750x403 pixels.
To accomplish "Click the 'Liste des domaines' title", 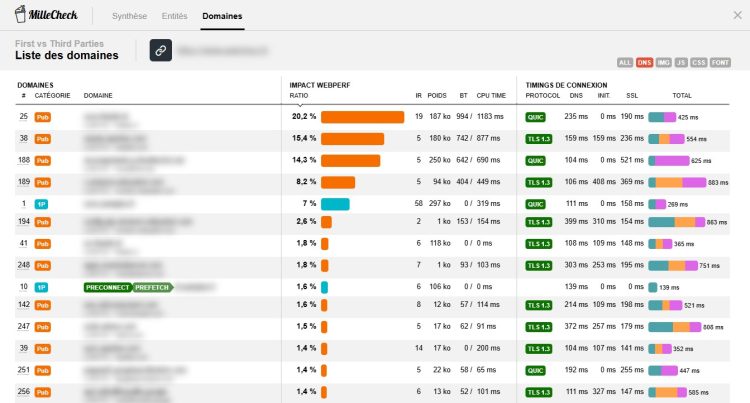I will (66, 55).
